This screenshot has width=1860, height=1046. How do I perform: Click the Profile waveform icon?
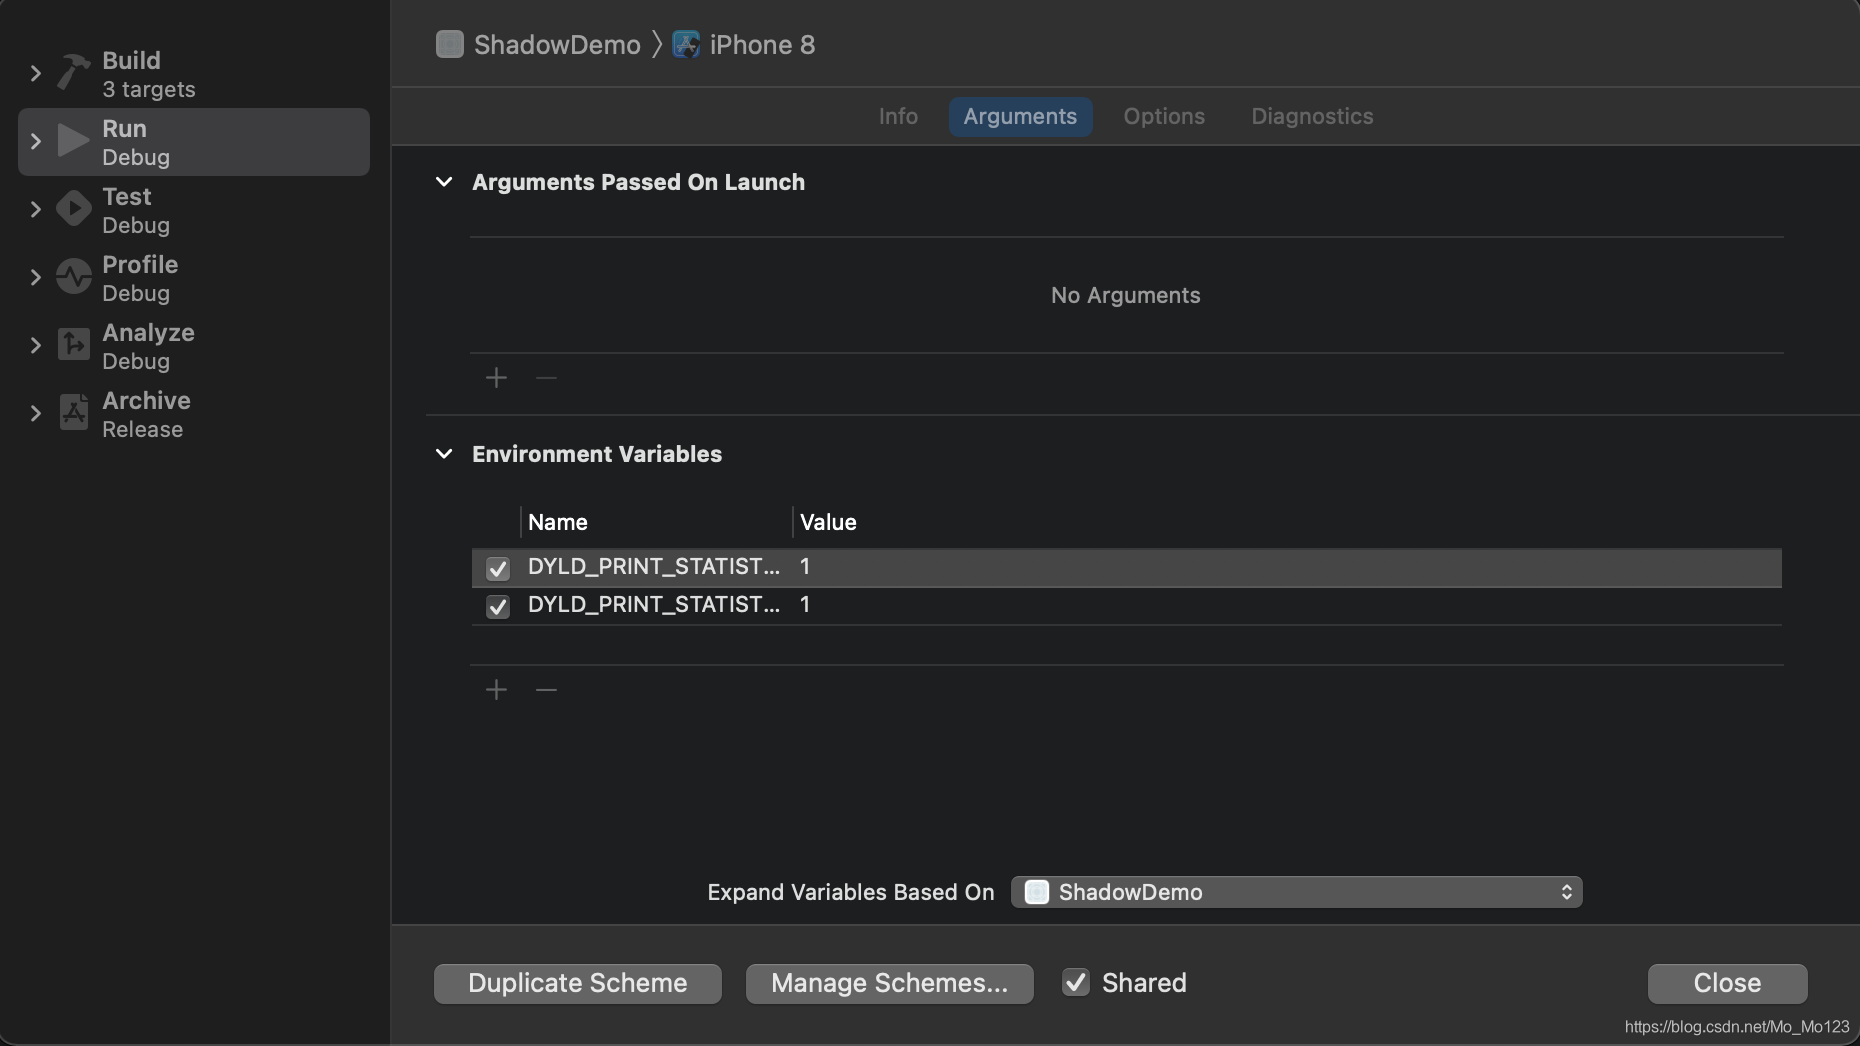point(73,277)
